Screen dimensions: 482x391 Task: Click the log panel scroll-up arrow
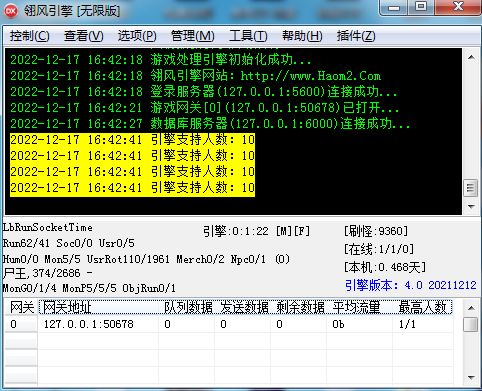click(471, 57)
